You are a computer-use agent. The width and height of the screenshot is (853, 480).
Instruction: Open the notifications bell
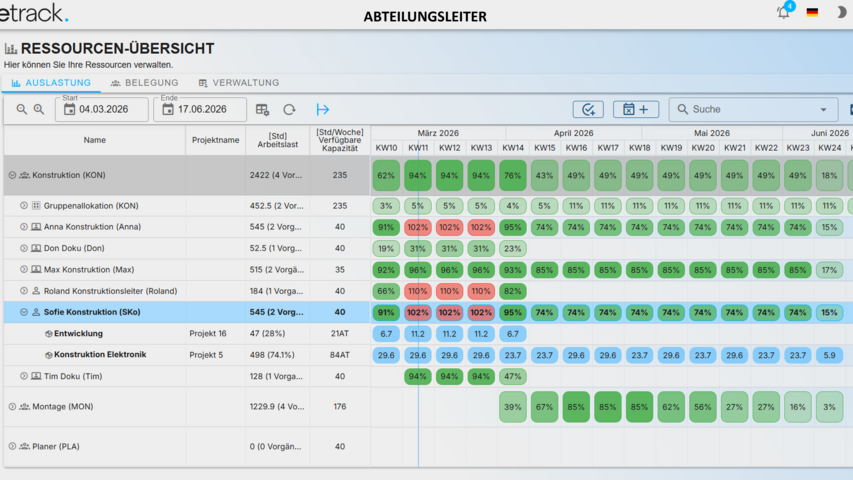[783, 12]
